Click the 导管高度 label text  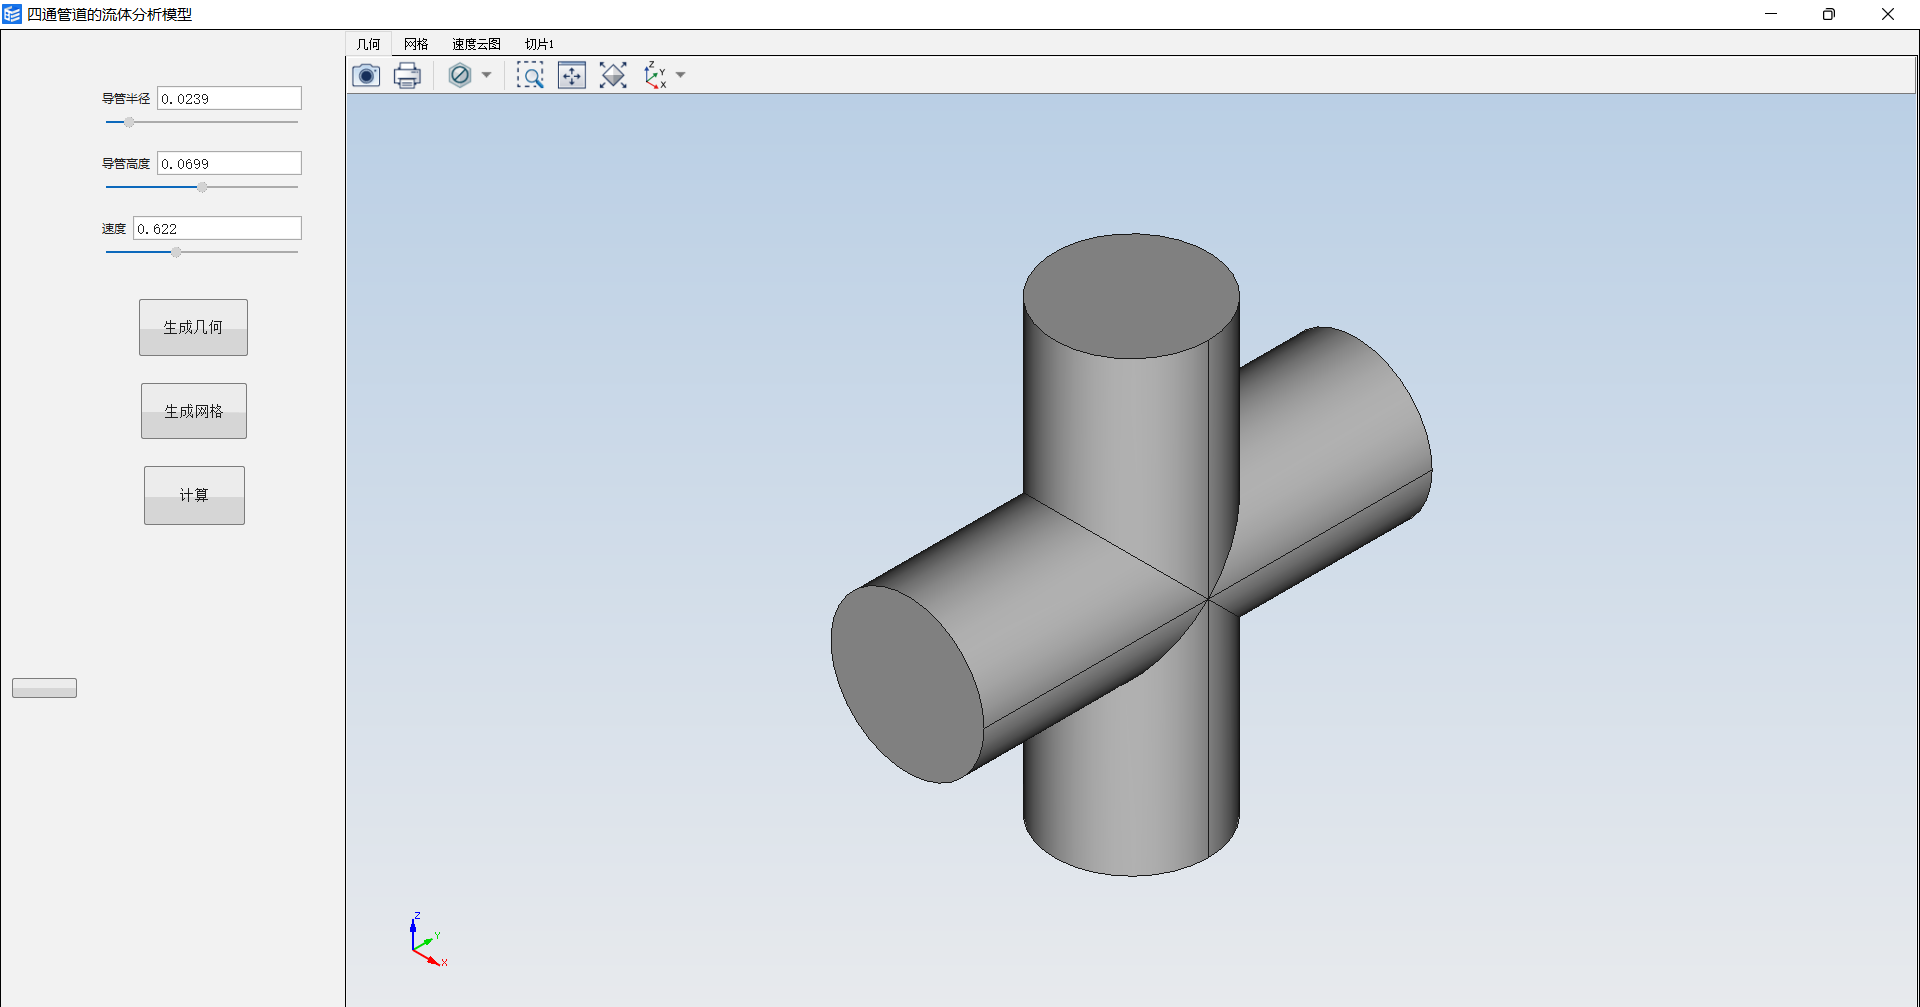tap(126, 163)
